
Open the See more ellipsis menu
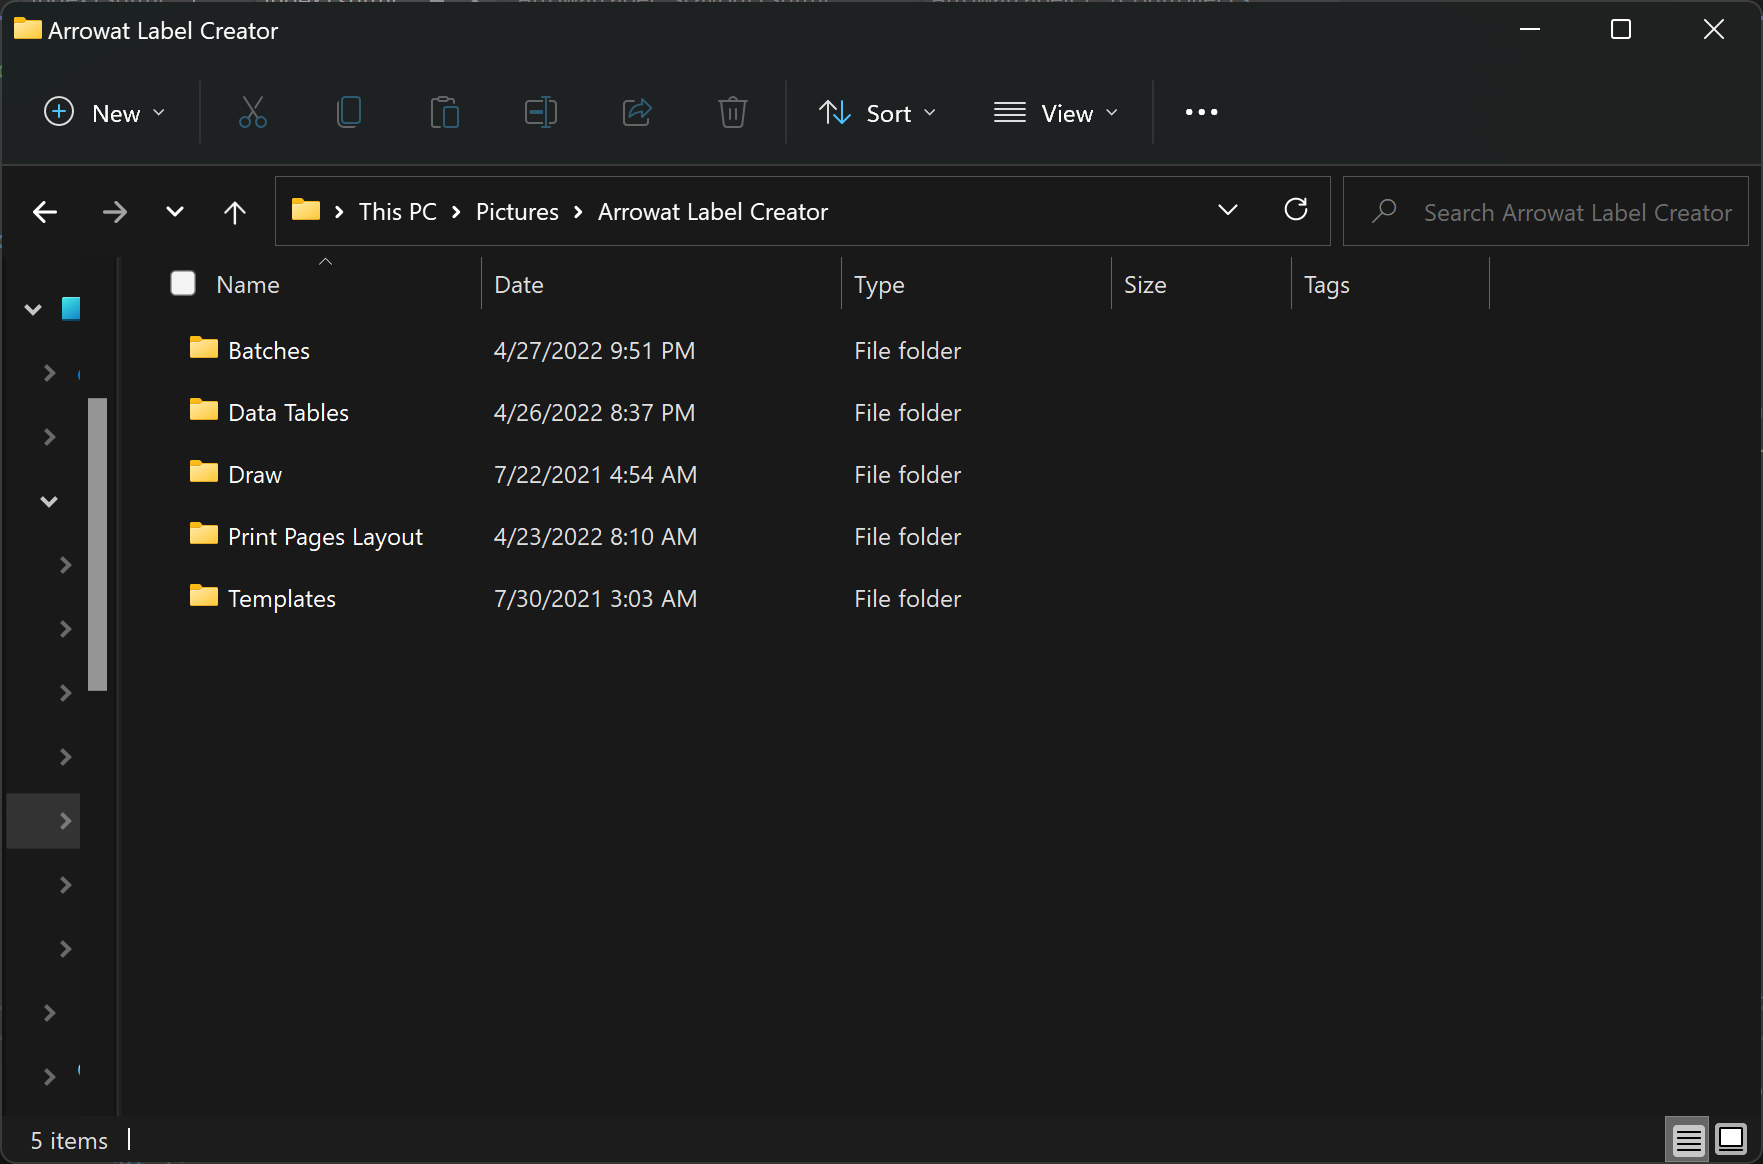(x=1201, y=112)
